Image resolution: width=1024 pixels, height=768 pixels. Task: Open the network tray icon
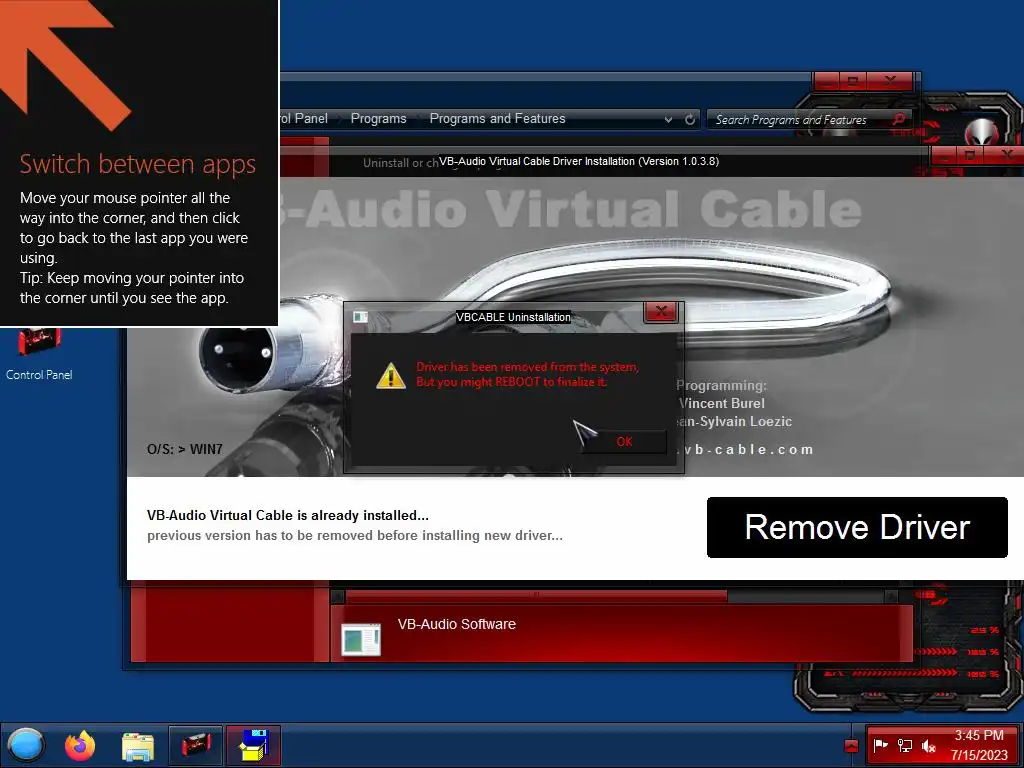(904, 745)
